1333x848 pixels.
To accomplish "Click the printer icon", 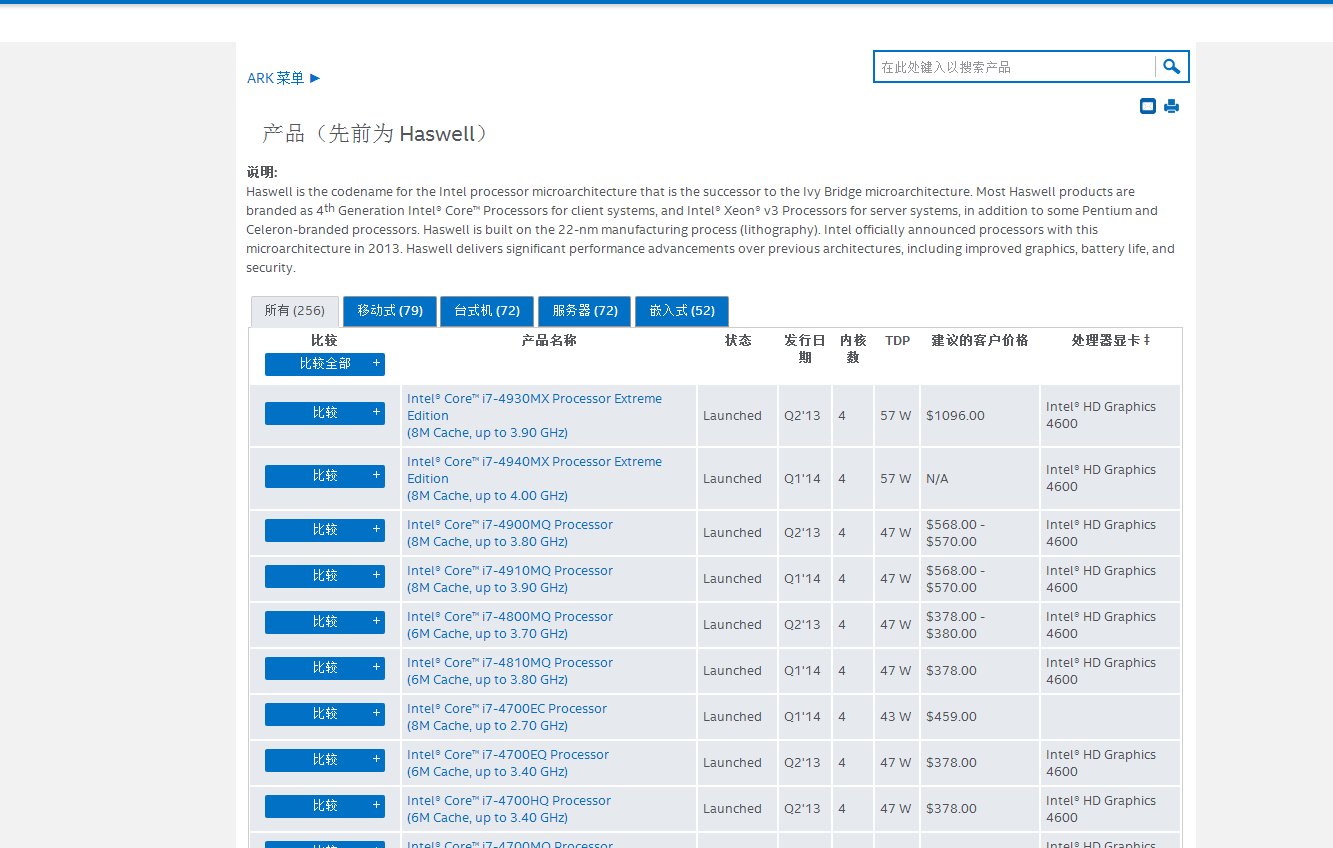I will coord(1171,106).
